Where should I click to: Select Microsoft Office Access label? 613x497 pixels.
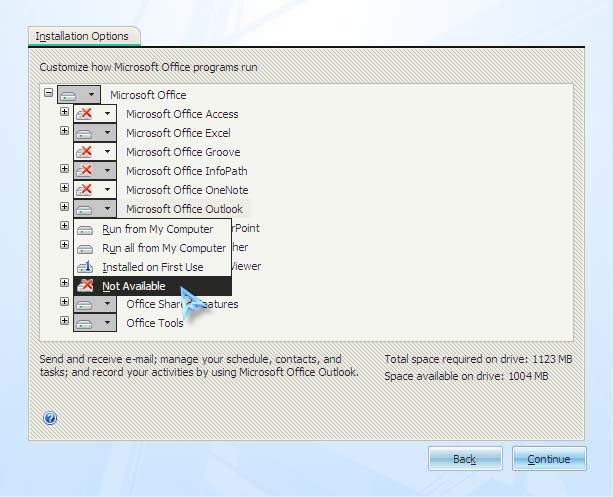pyautogui.click(x=182, y=114)
